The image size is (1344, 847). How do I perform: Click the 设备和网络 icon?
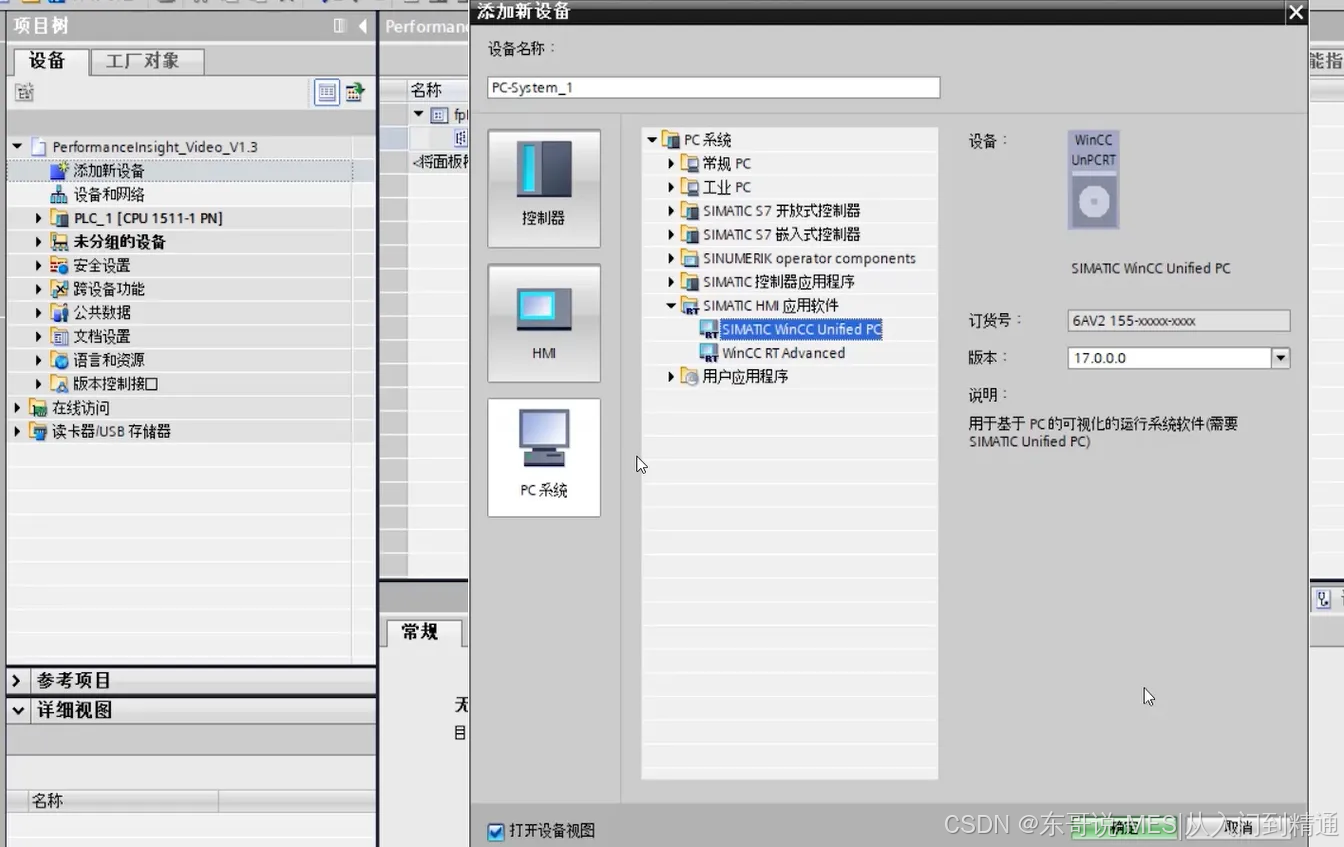tap(59, 195)
